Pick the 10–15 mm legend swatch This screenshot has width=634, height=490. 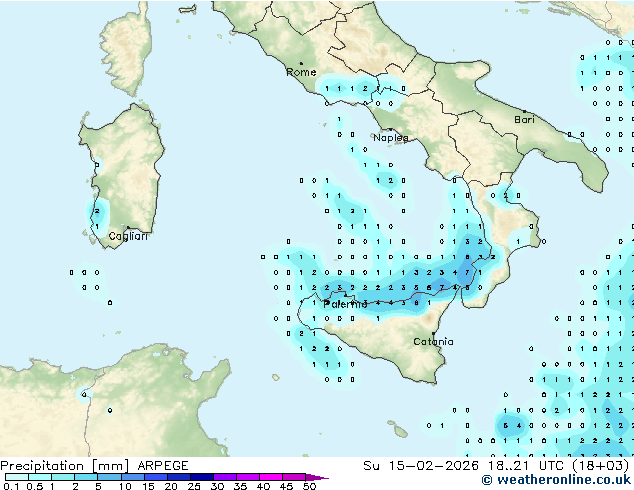132,477
